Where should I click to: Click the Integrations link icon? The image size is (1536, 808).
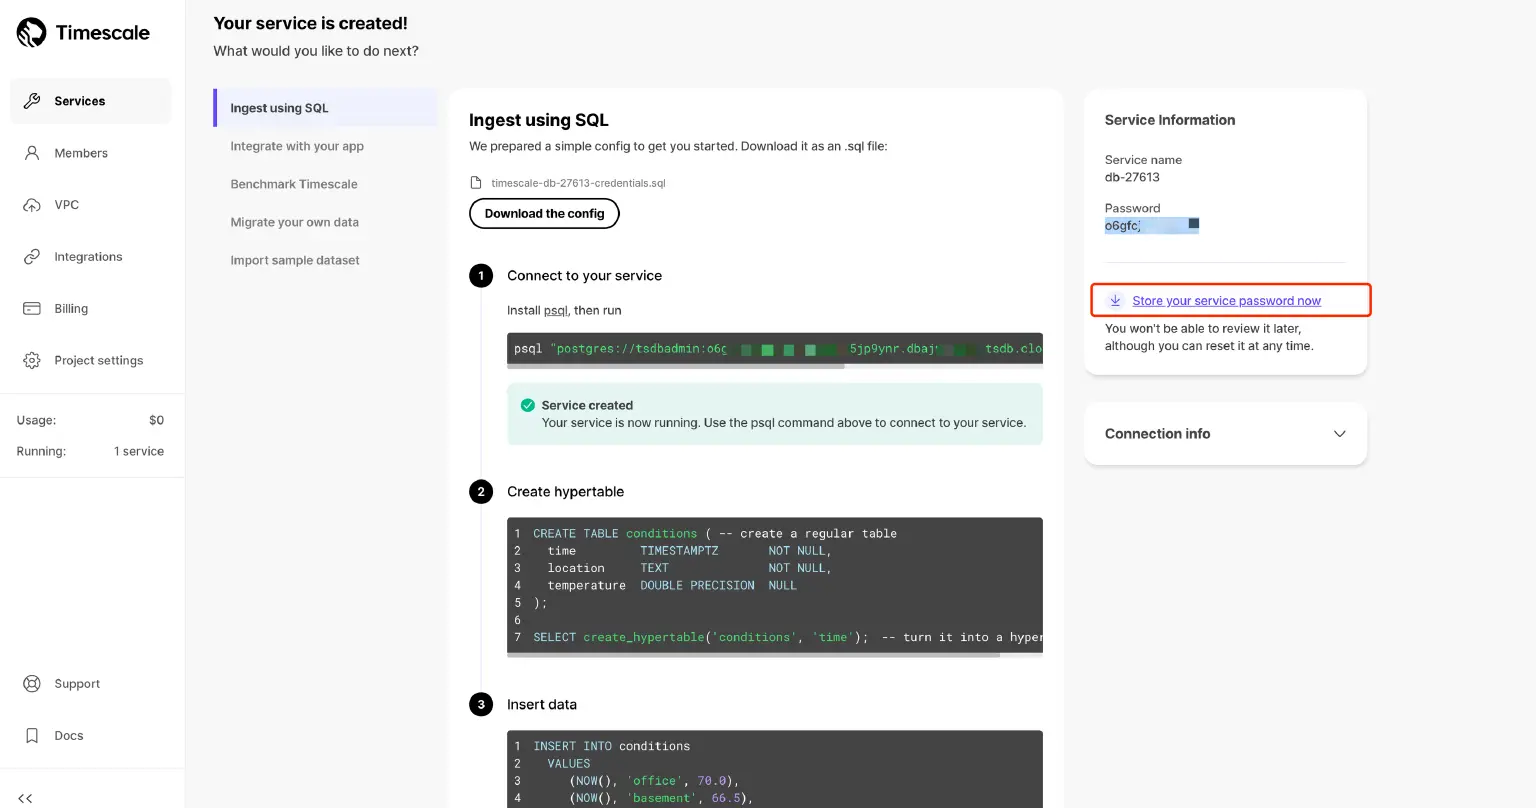tap(32, 257)
